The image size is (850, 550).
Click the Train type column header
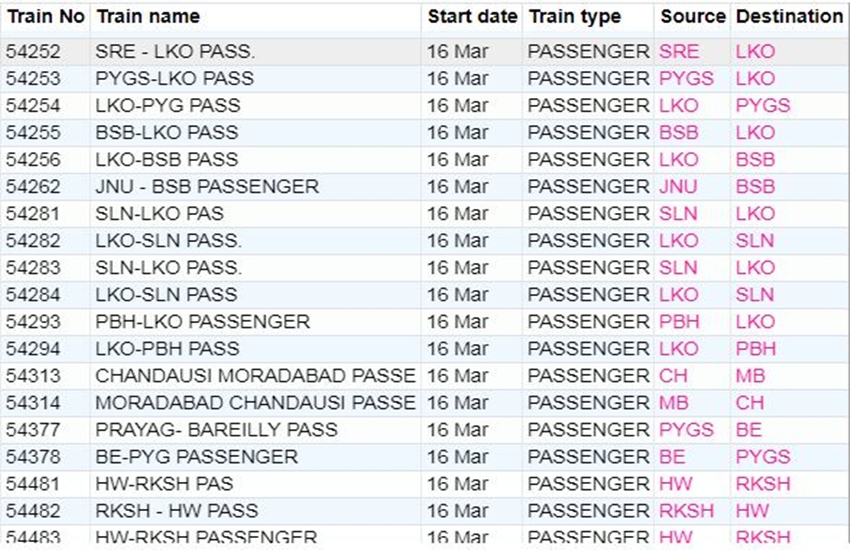click(574, 17)
